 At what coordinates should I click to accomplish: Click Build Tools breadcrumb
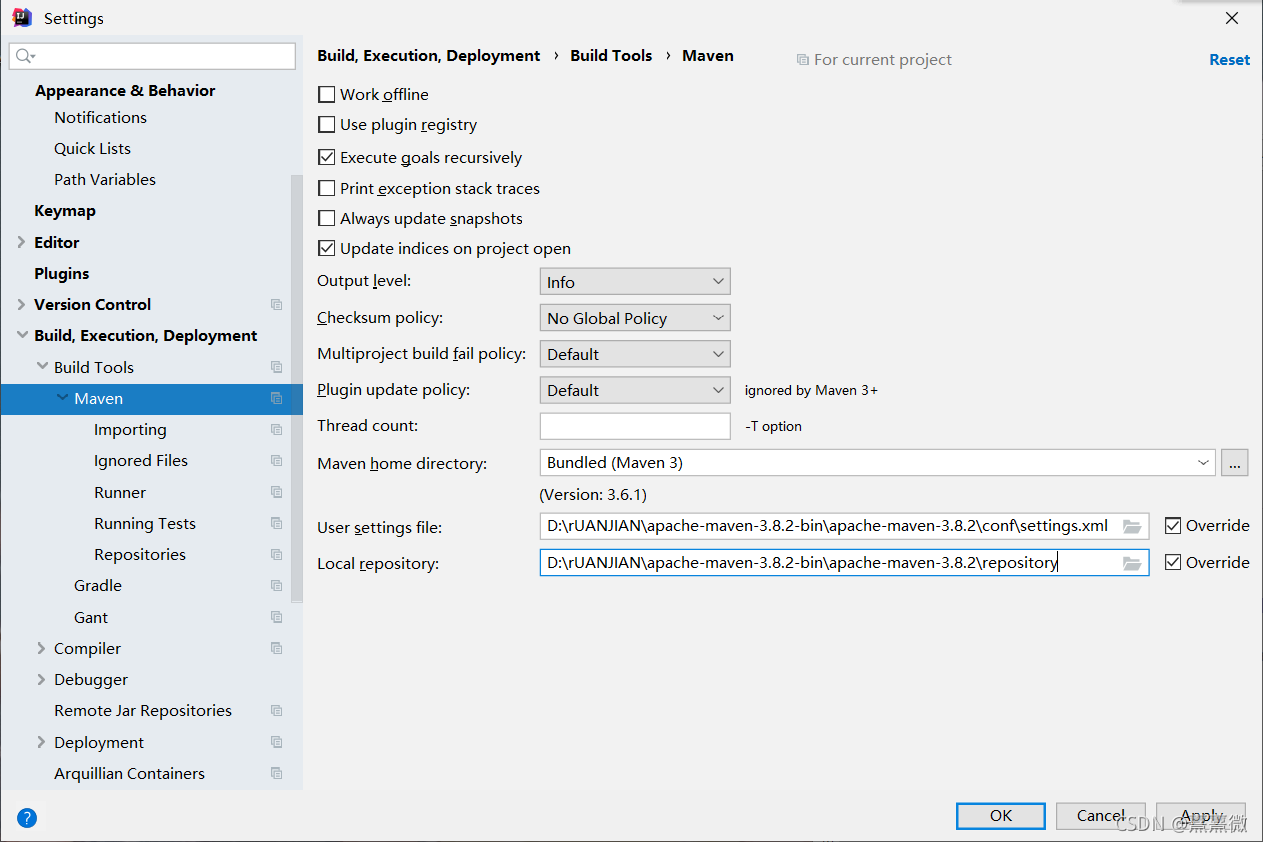[x=611, y=56]
